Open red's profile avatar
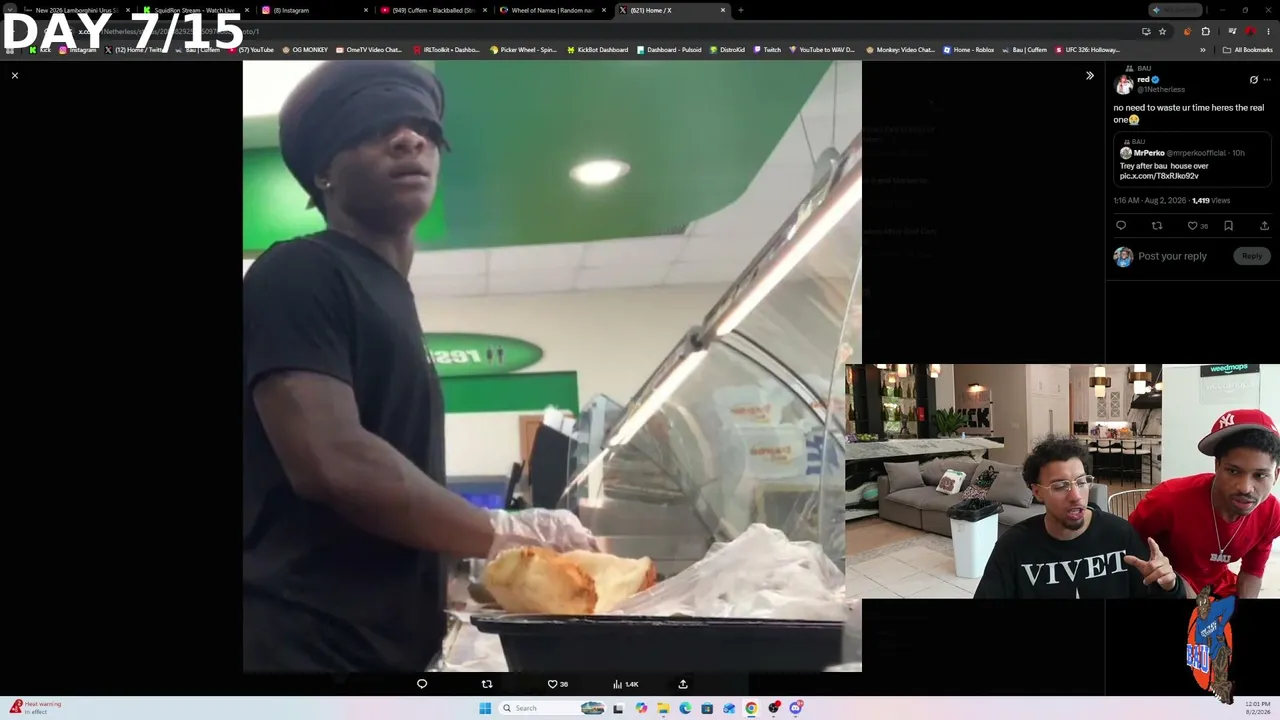Viewport: 1280px width, 720px height. pos(1124,85)
